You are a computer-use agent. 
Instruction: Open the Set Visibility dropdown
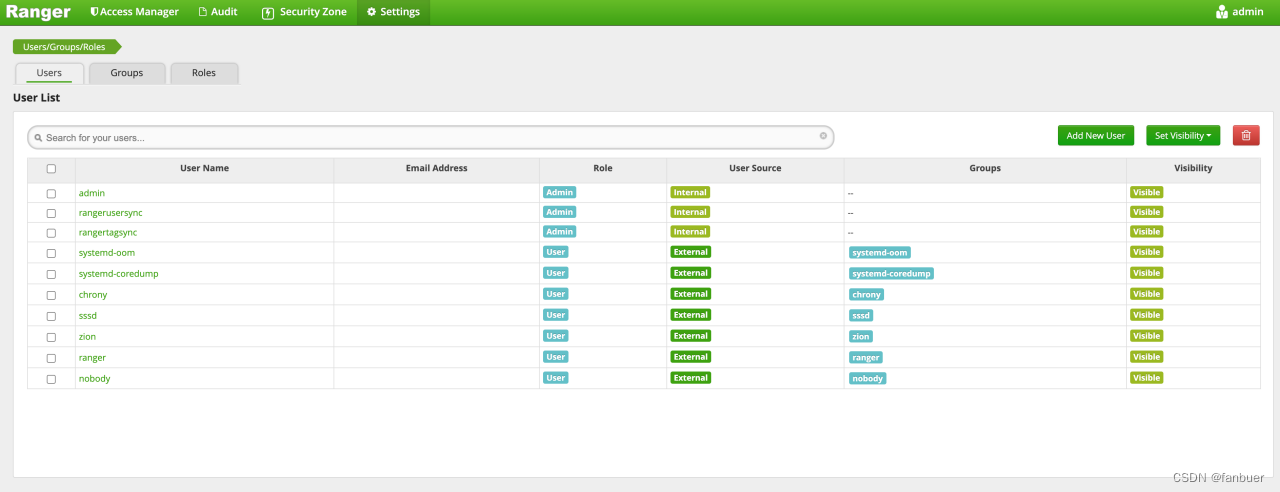pos(1183,136)
